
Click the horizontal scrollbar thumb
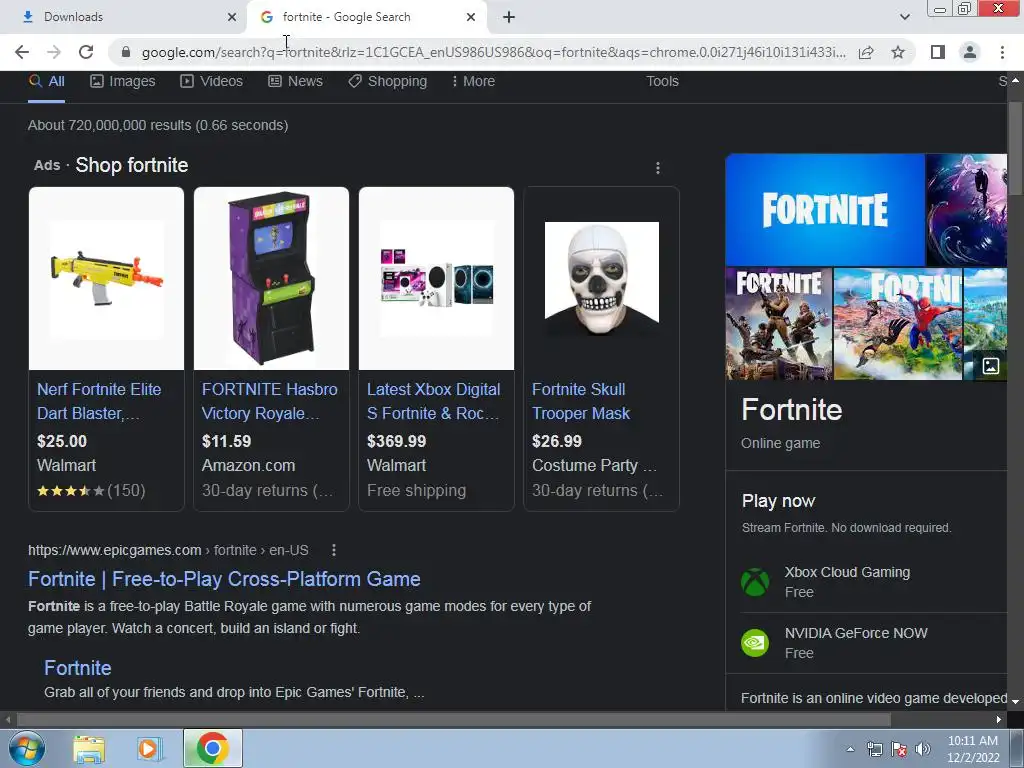pos(454,720)
